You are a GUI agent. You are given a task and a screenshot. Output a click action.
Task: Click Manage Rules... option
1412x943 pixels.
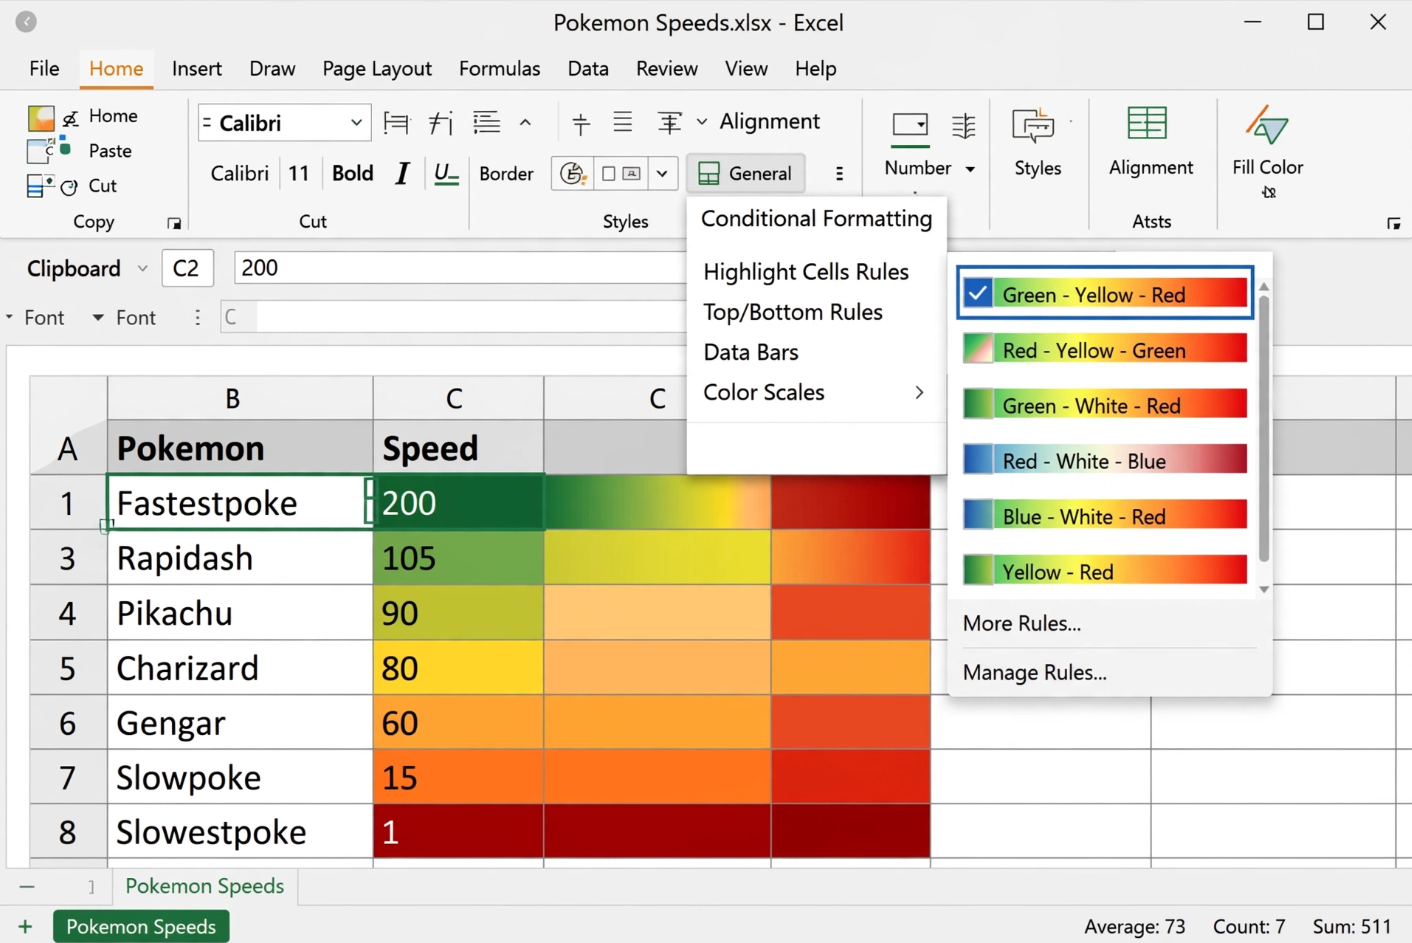pyautogui.click(x=1035, y=673)
